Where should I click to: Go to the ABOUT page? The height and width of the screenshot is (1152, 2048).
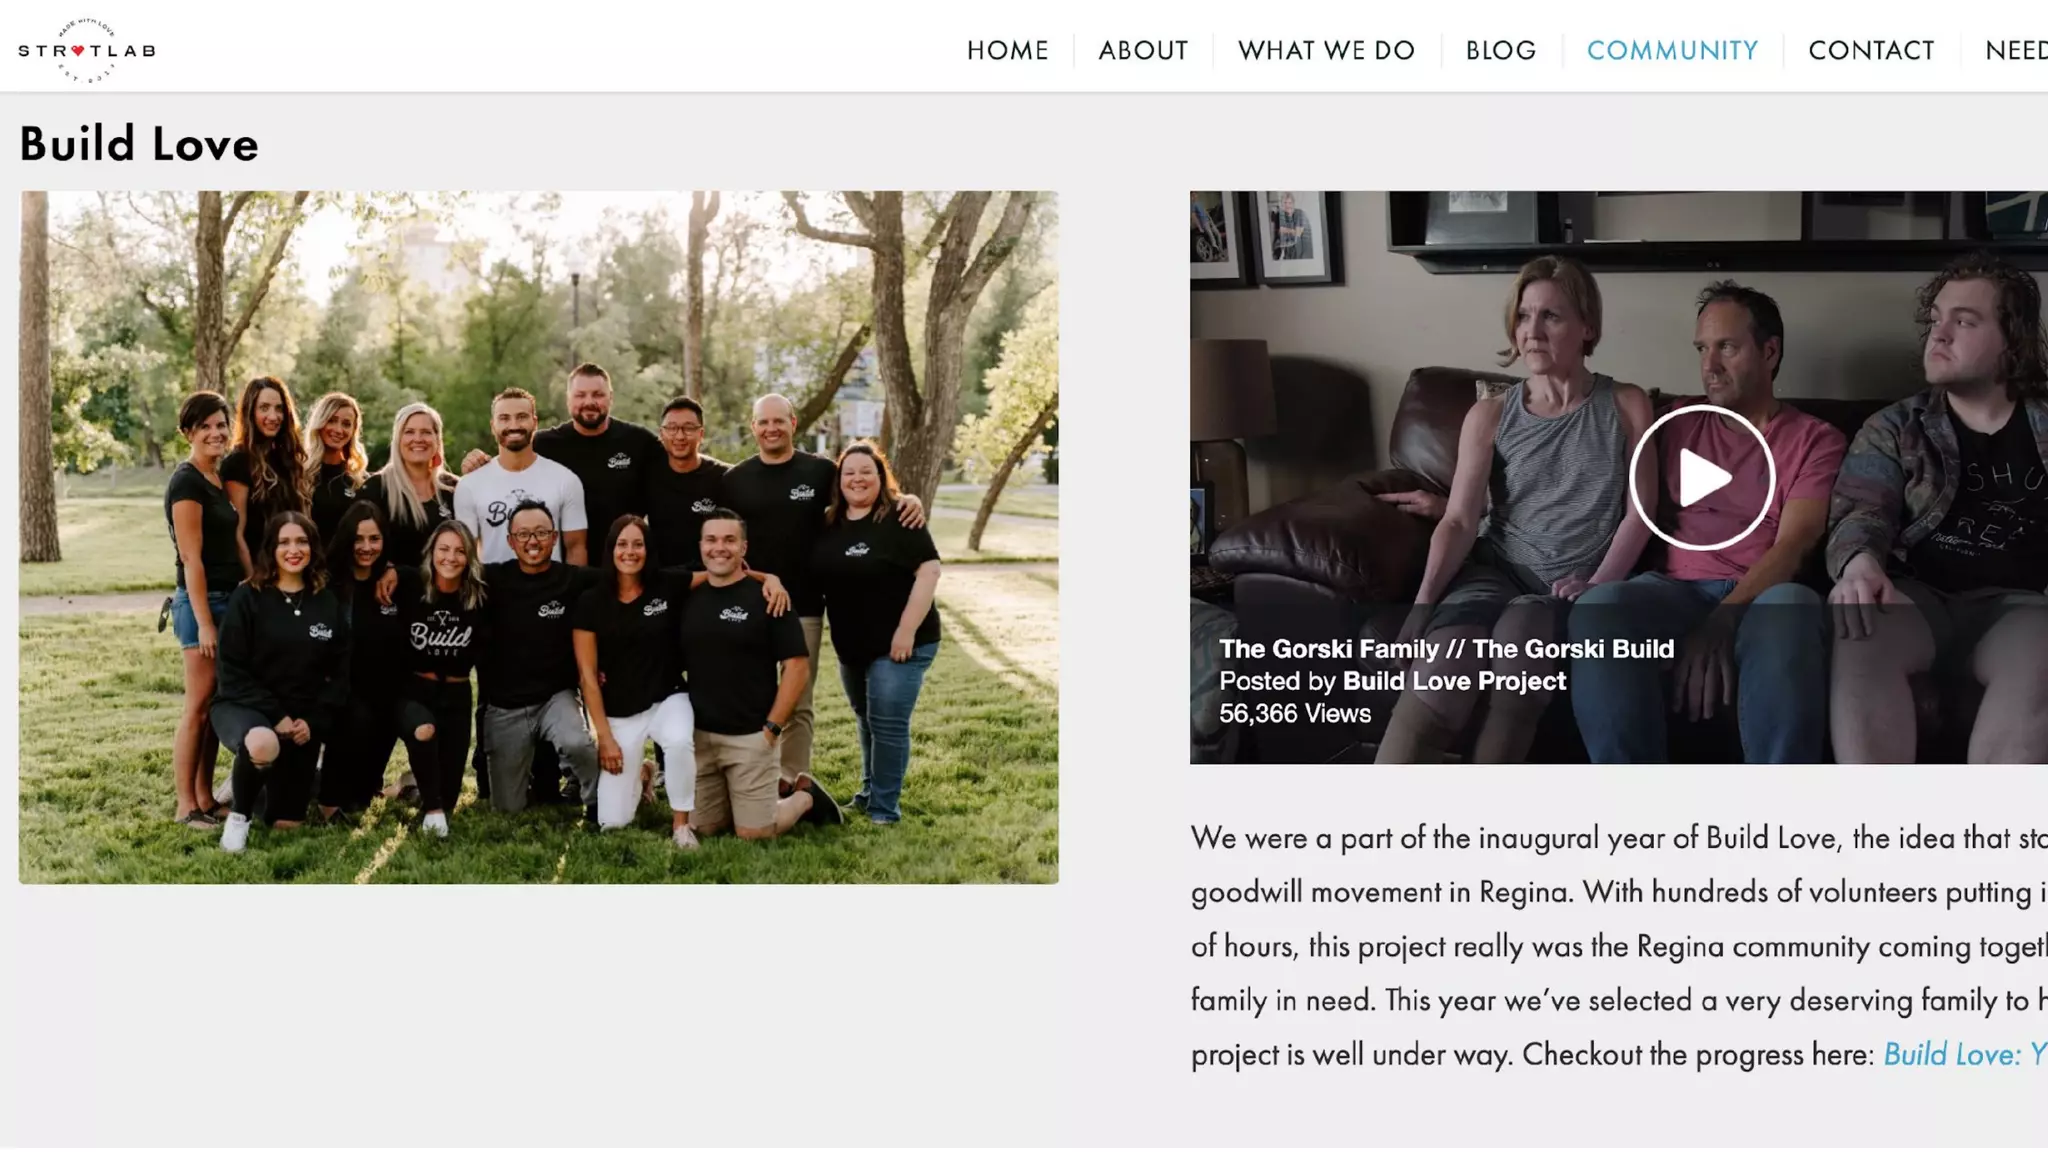(1143, 50)
